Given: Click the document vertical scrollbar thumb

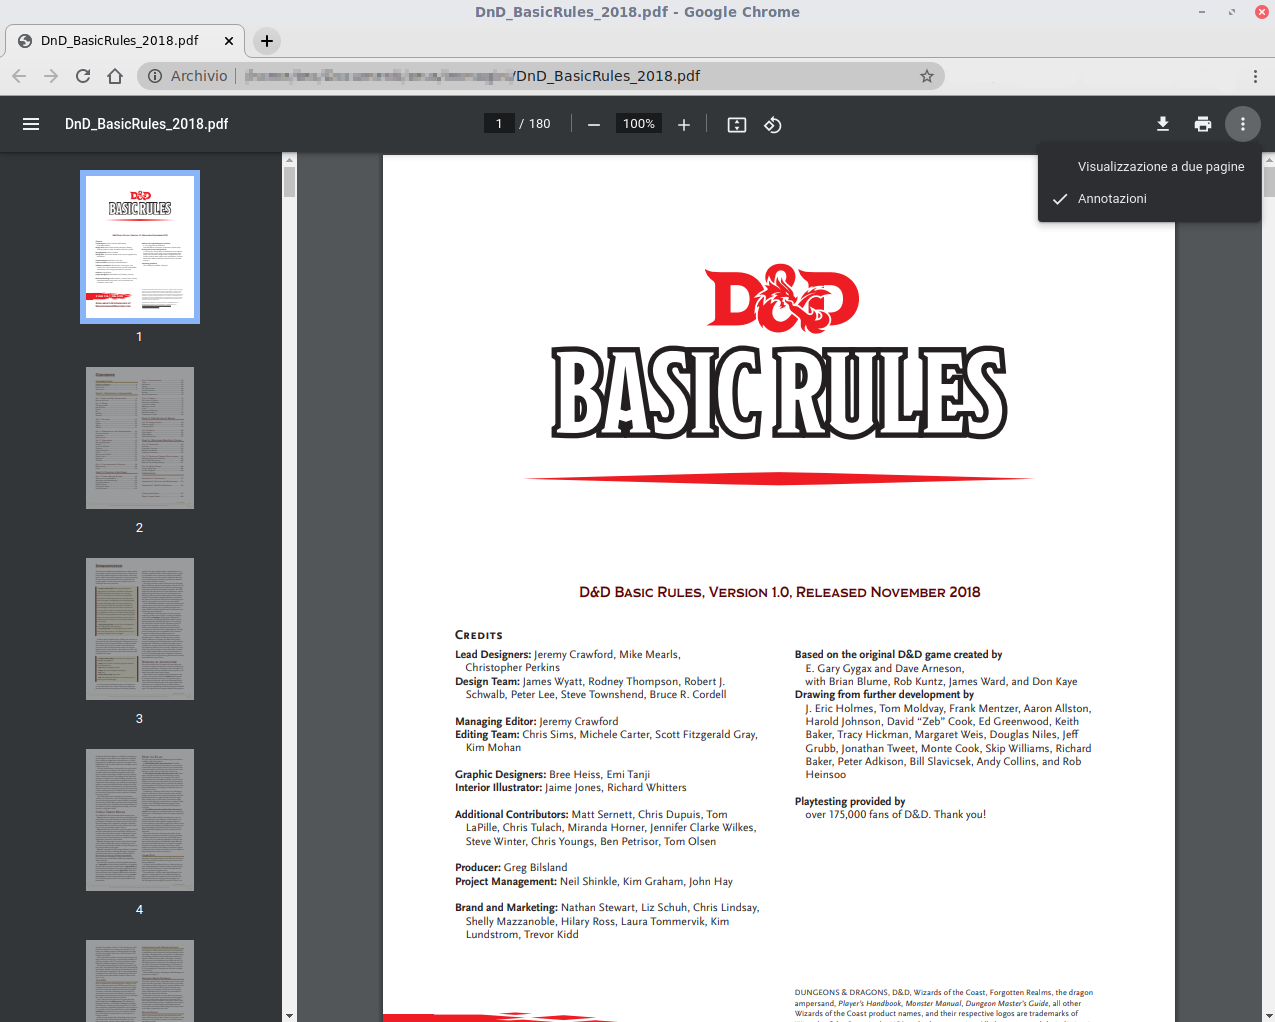Looking at the screenshot, I should click(x=1269, y=182).
